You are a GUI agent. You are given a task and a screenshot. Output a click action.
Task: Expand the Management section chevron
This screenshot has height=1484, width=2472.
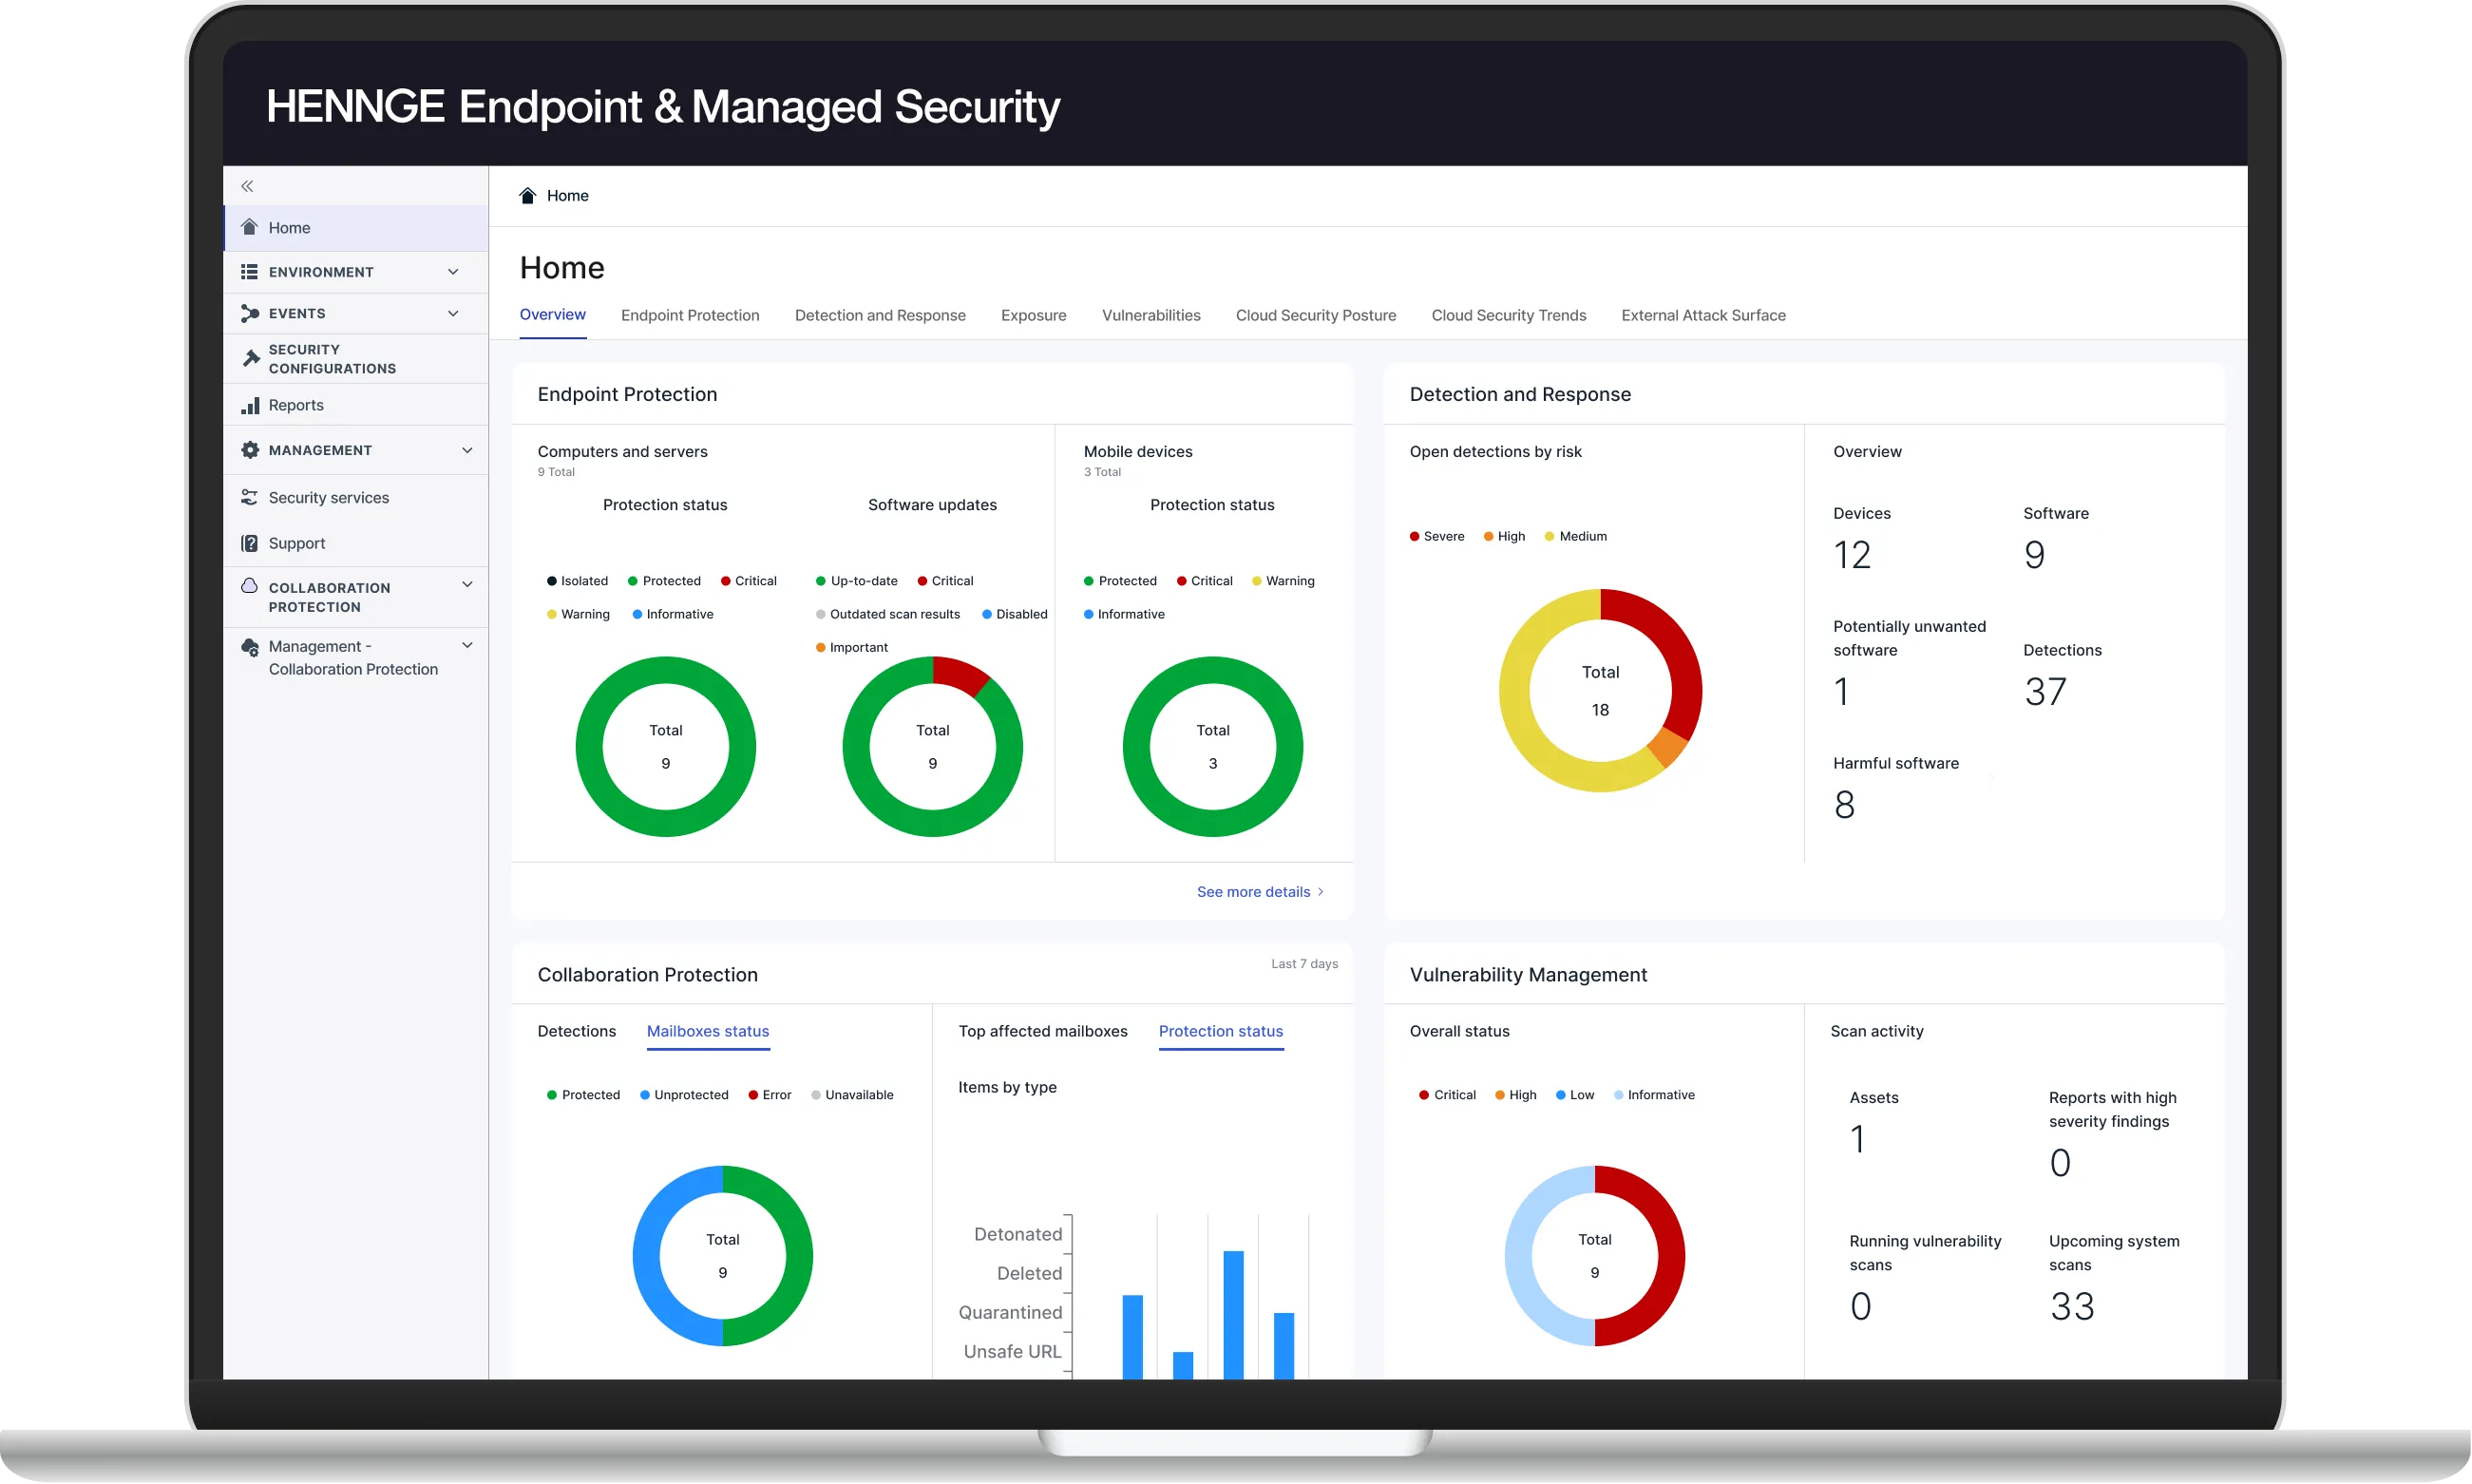click(x=467, y=450)
